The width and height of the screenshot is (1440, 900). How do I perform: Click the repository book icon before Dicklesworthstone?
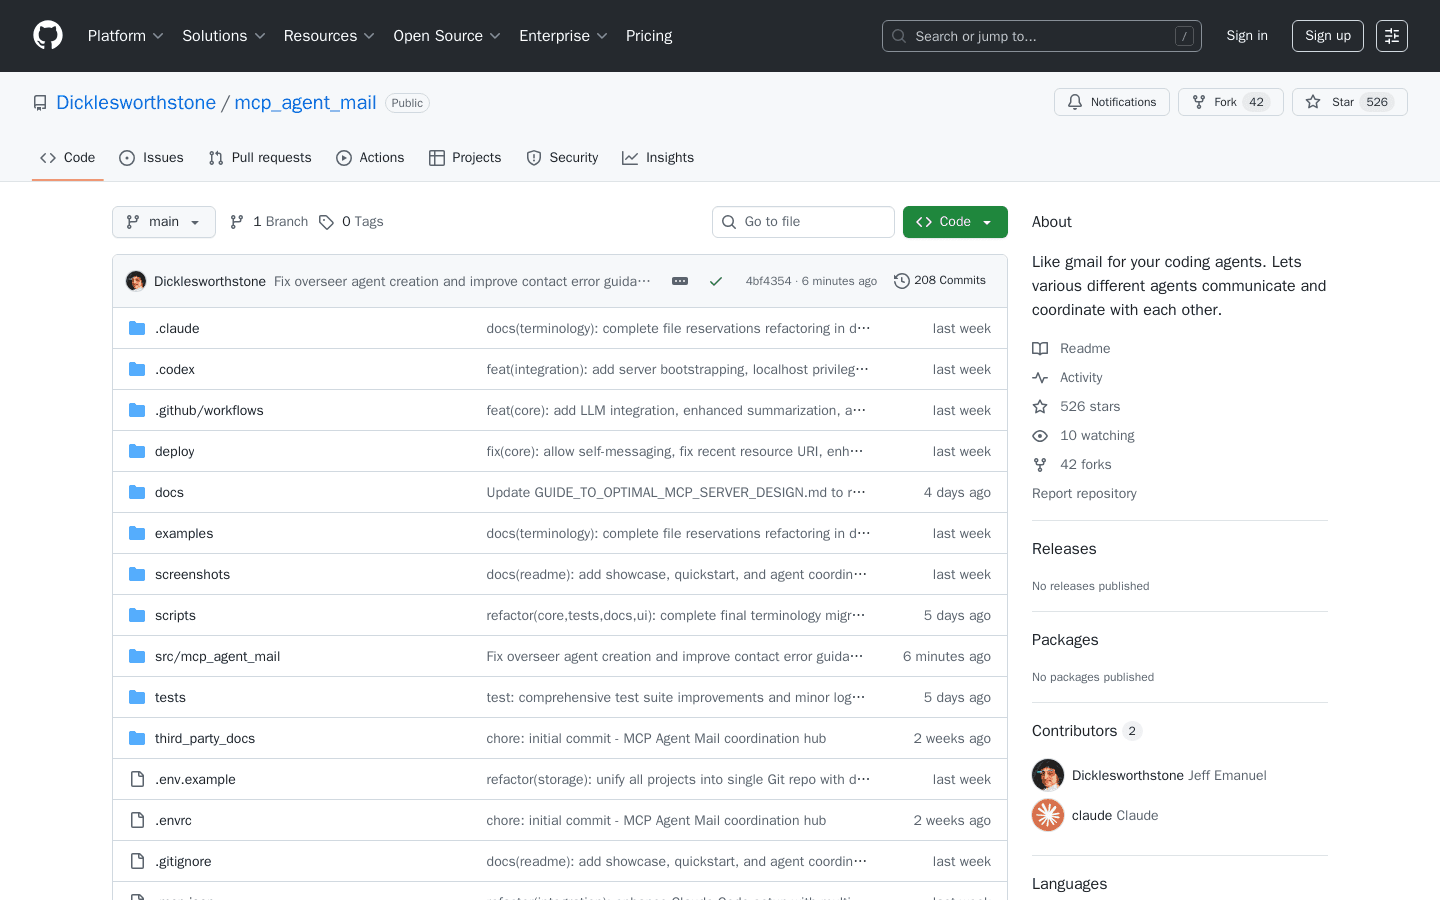[40, 102]
